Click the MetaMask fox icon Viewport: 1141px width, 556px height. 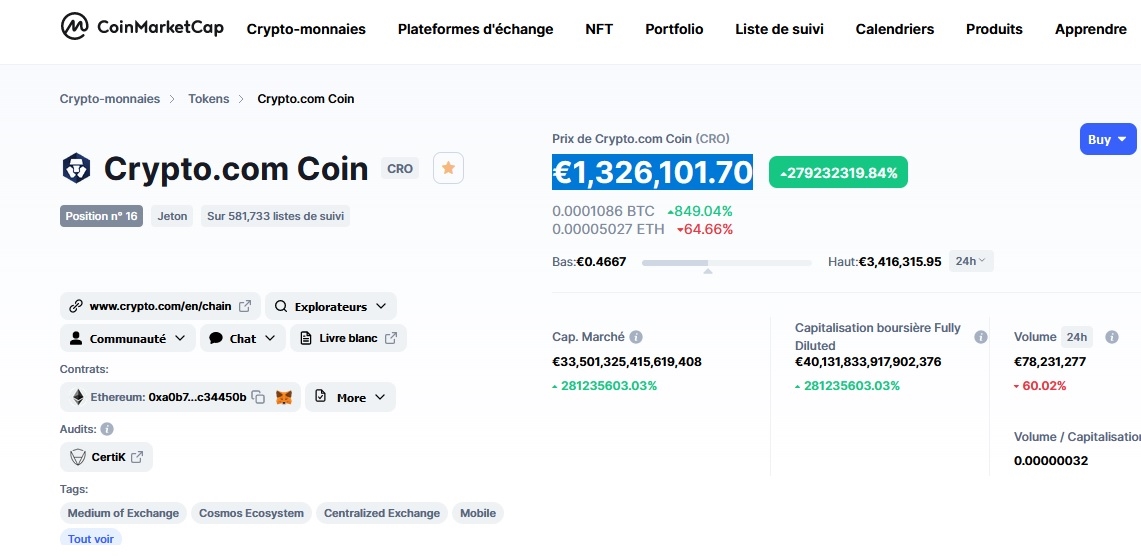click(x=285, y=398)
